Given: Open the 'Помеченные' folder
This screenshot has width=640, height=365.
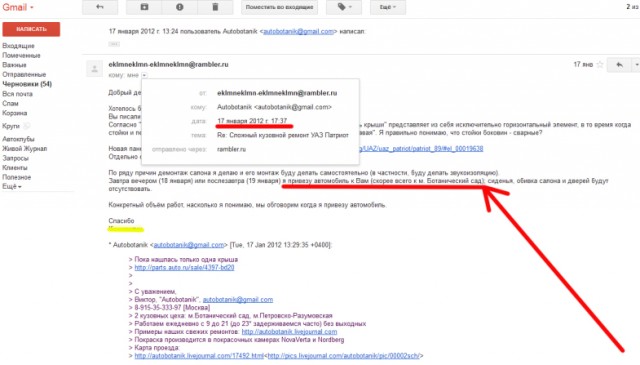Looking at the screenshot, I should (x=21, y=55).
